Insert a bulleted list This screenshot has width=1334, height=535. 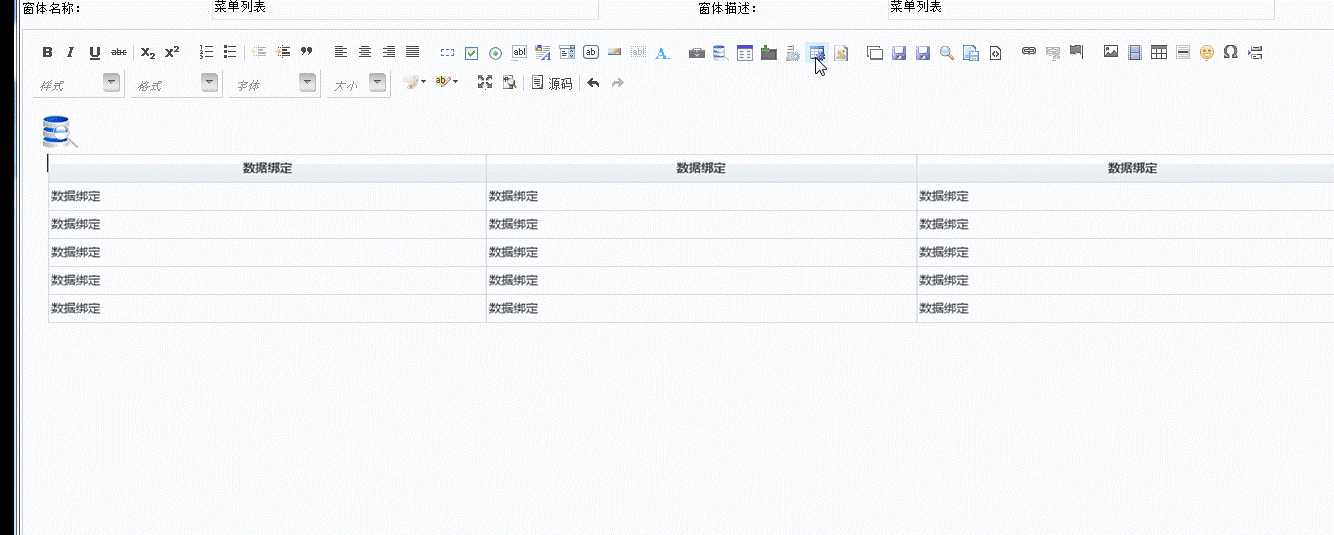point(230,52)
